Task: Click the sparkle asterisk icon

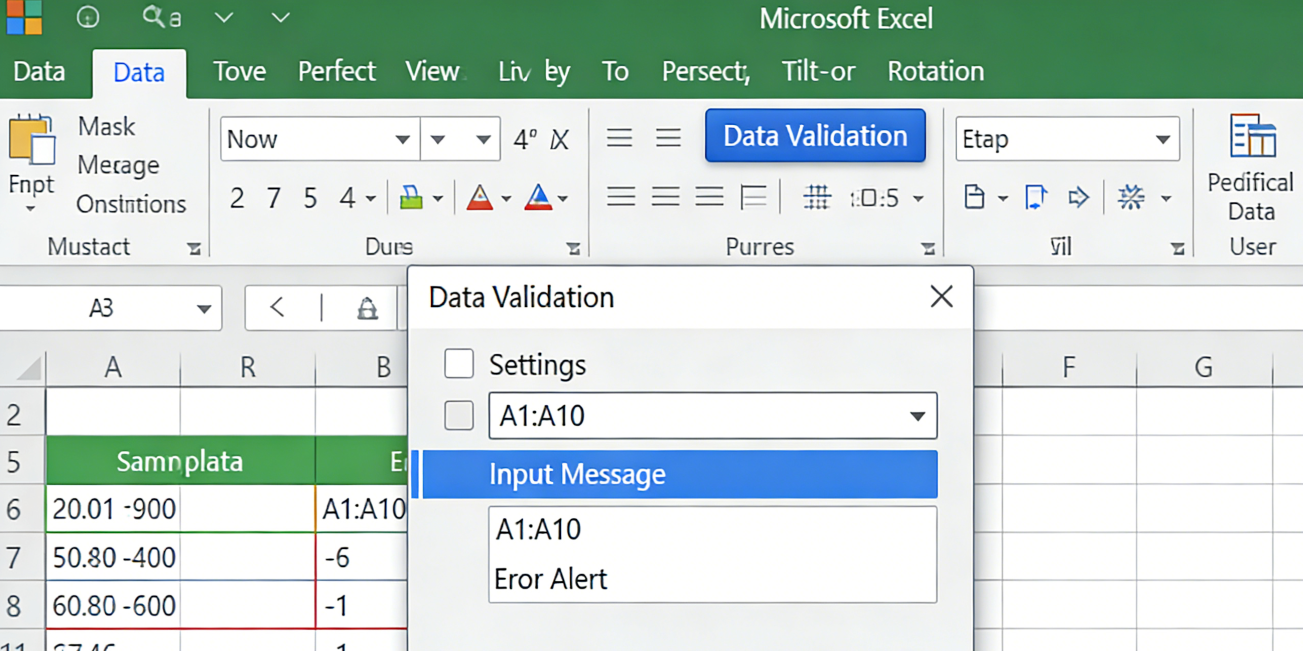Action: (1131, 197)
